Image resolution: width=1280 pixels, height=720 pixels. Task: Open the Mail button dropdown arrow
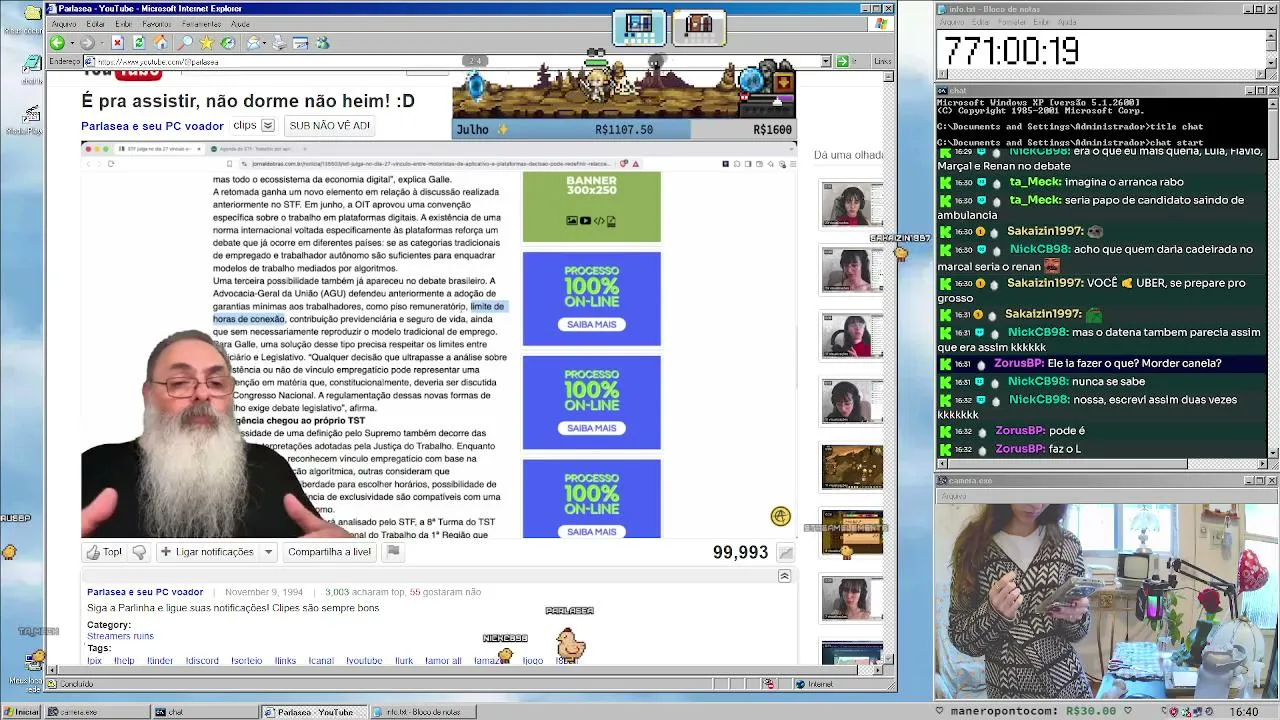265,43
